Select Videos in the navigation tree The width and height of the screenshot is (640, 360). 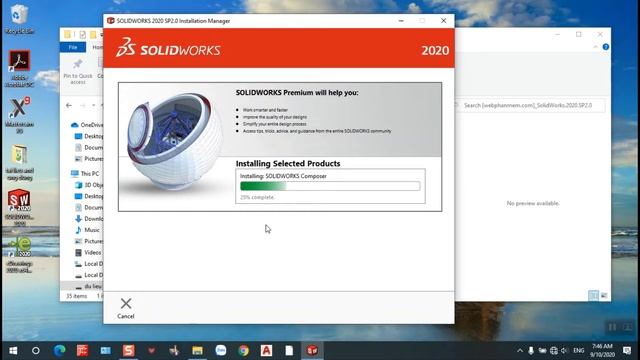click(x=88, y=253)
